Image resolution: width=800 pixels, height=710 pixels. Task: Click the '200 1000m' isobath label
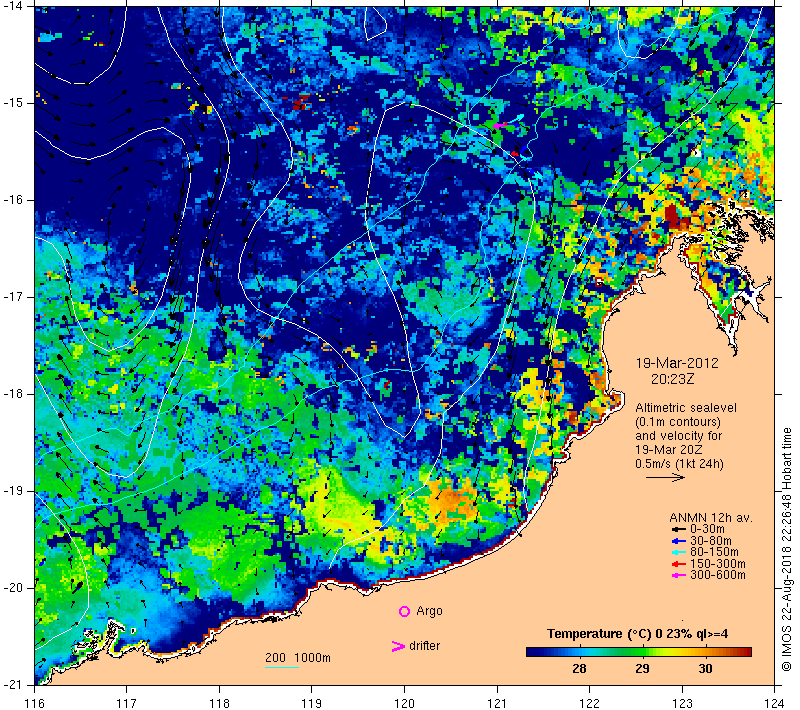[298, 657]
